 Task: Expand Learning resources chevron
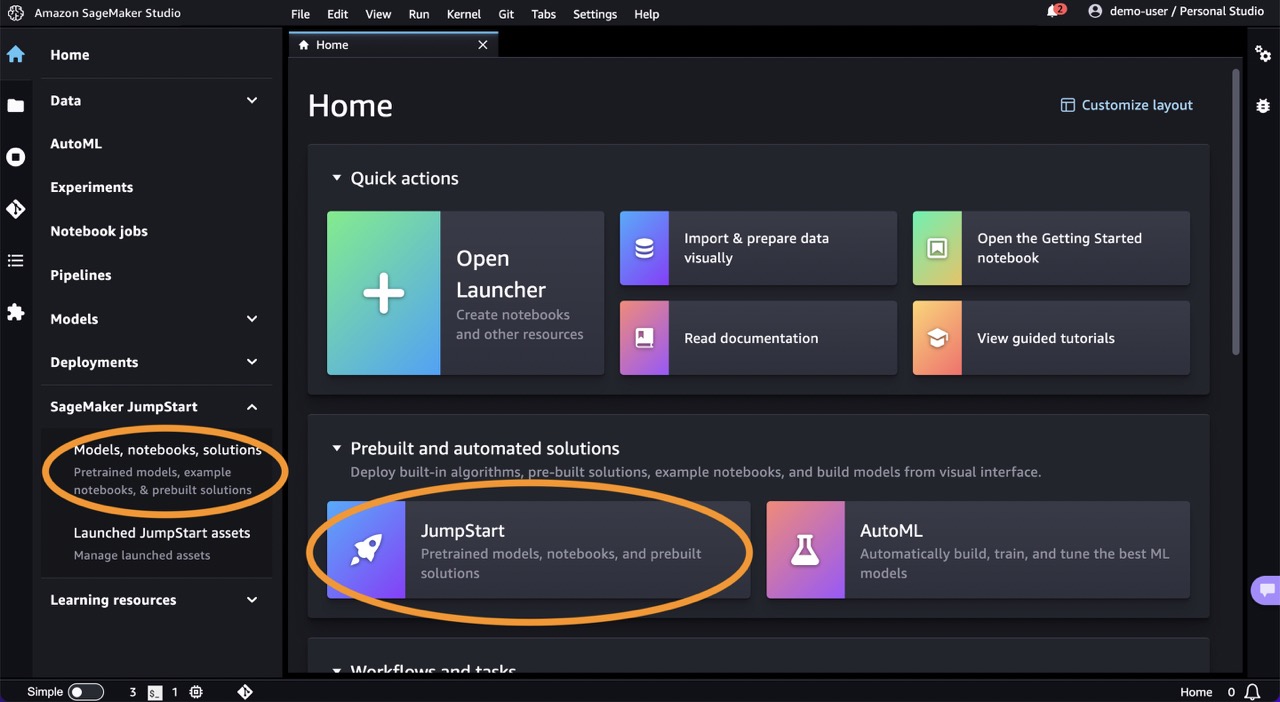point(252,600)
